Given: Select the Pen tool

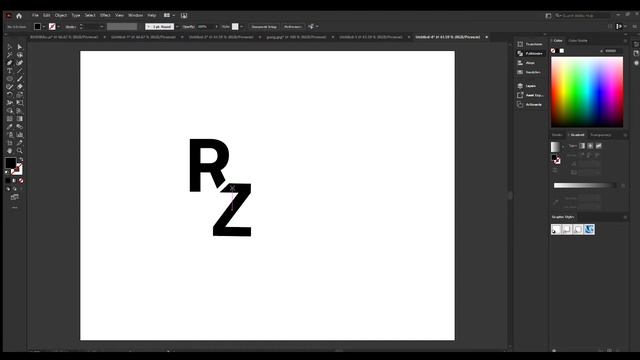Looking at the screenshot, I should coord(10,63).
